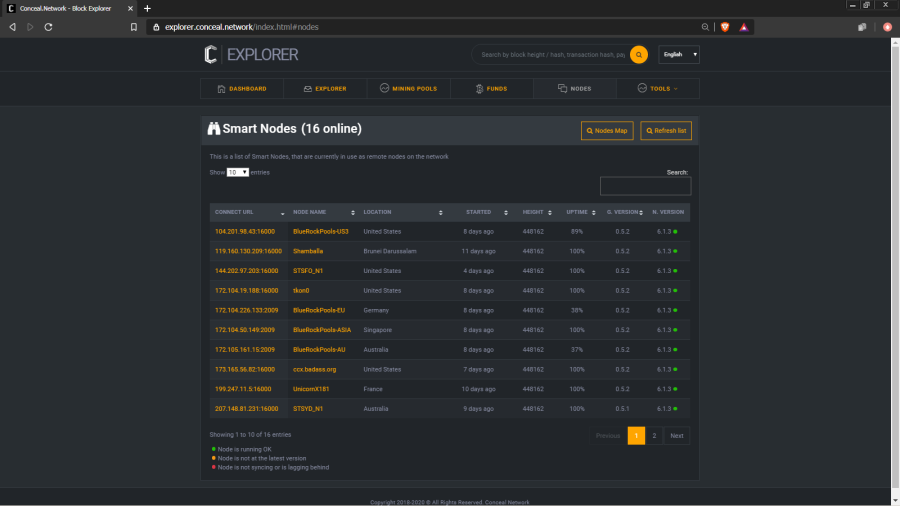Viewport: 900px width, 506px height.
Task: Go back using the browser back arrow
Action: tap(12, 27)
